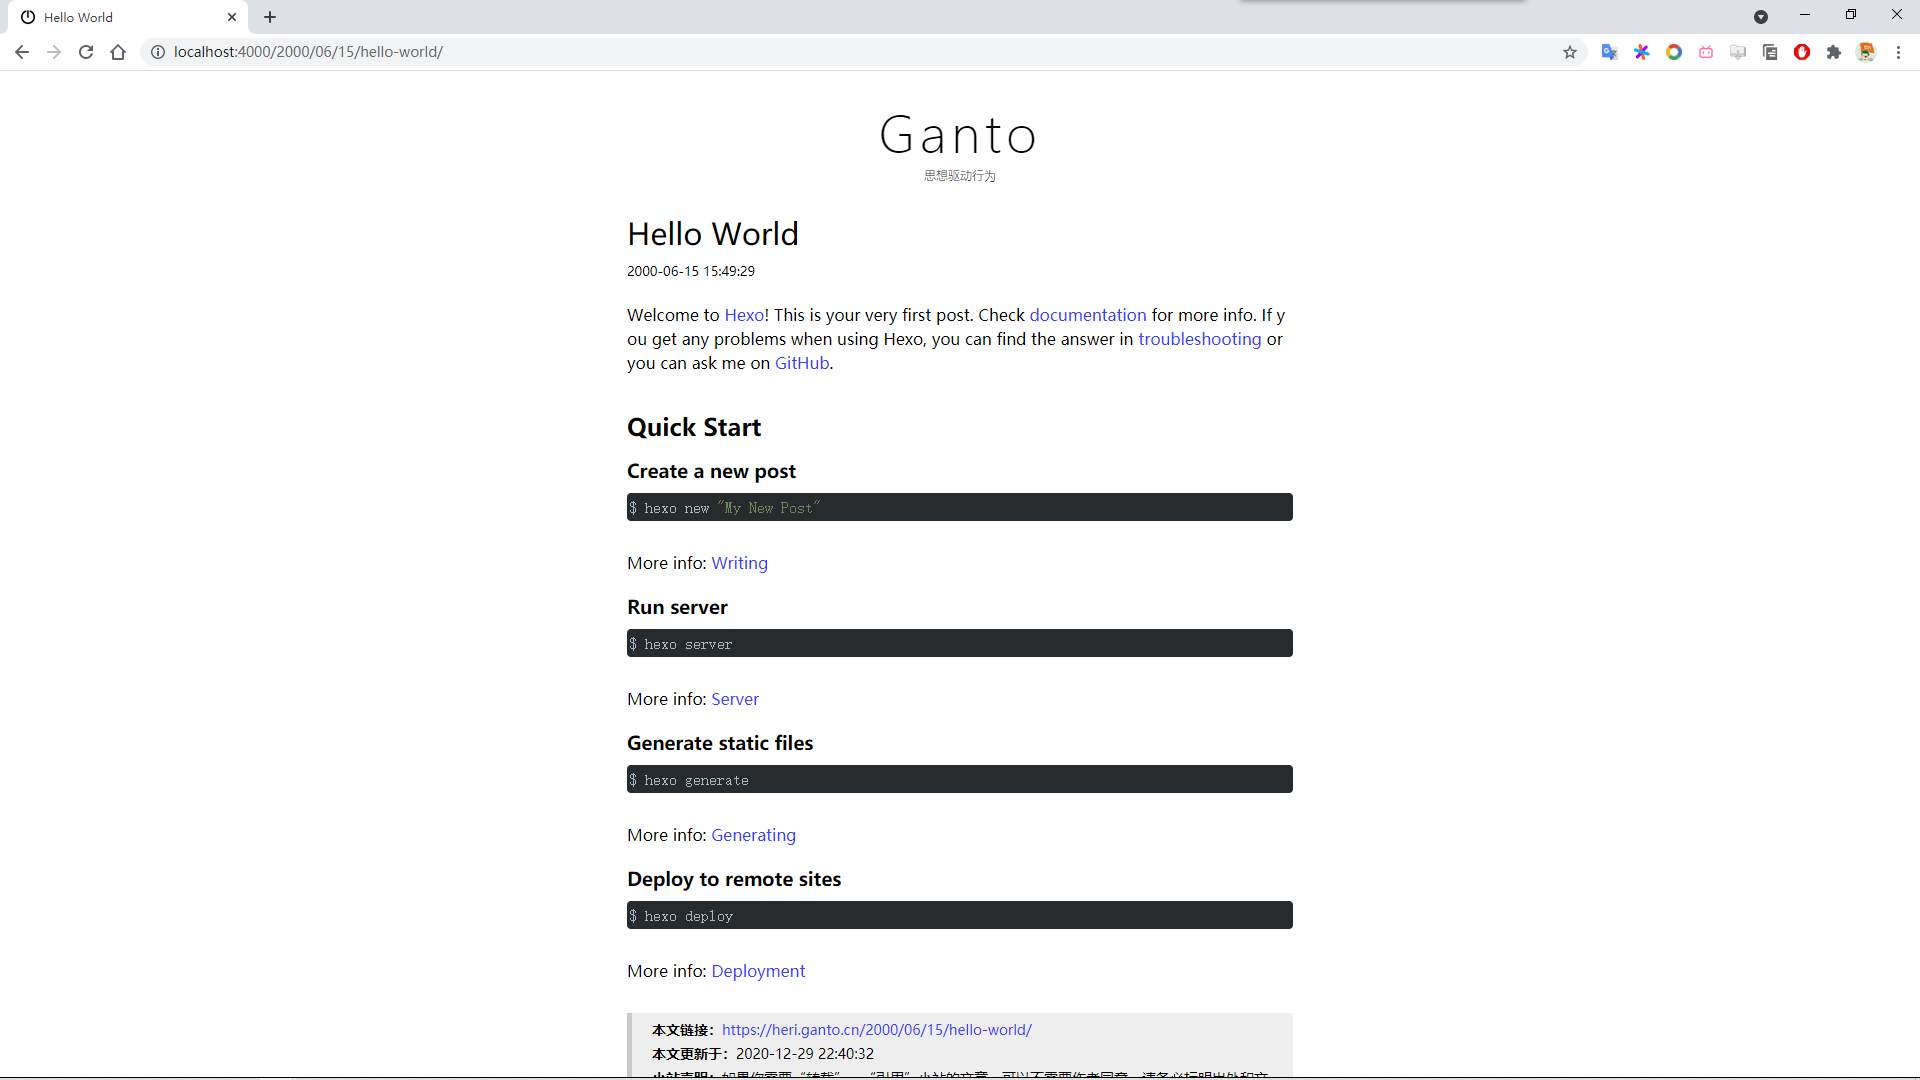
Task: Reload the current page
Action: click(x=86, y=52)
